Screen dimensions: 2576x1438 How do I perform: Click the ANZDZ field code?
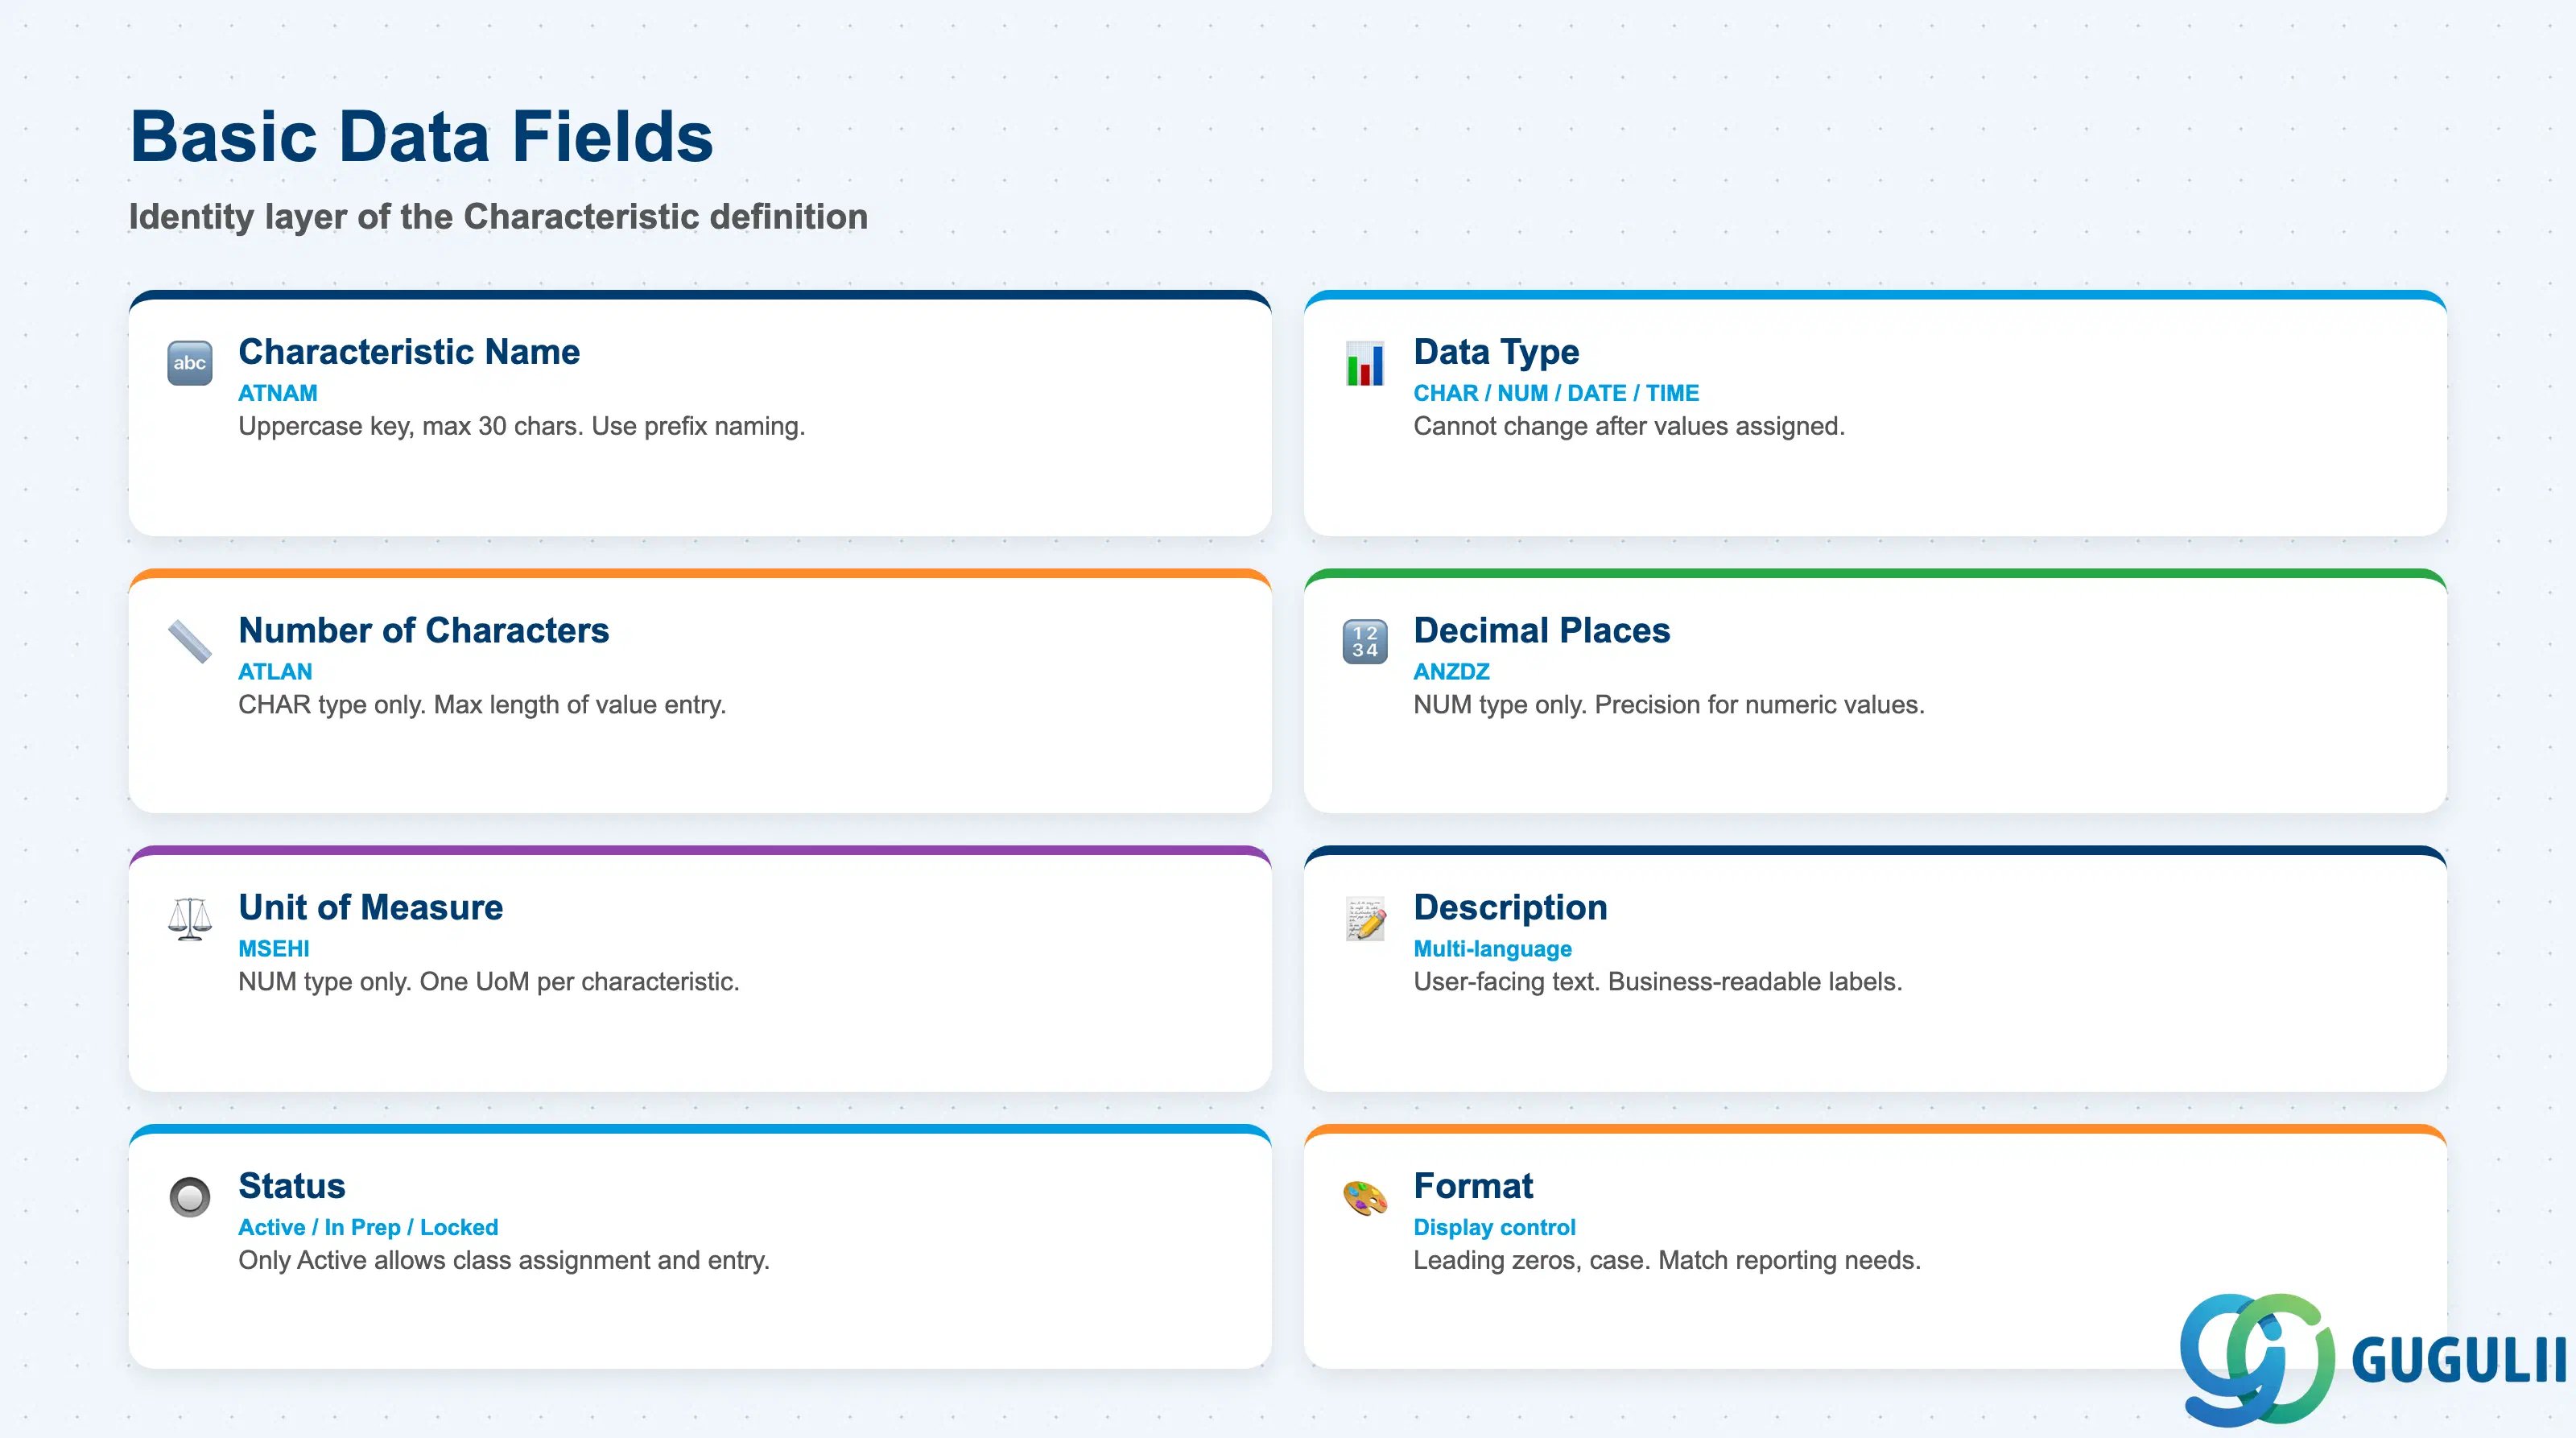click(1451, 671)
